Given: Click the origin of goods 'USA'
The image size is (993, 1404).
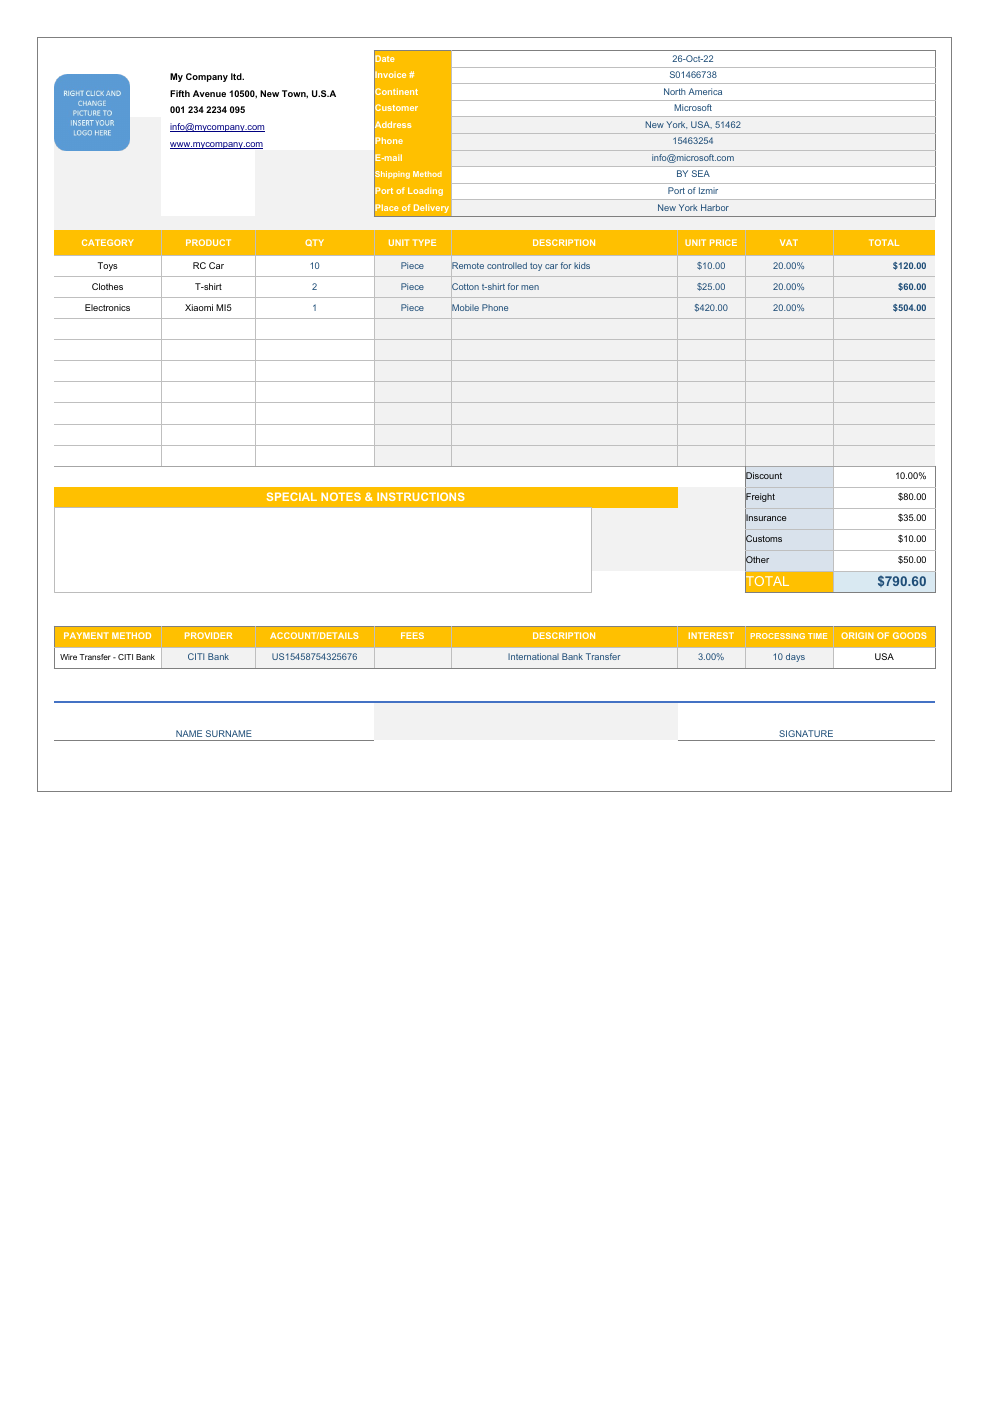Looking at the screenshot, I should pos(884,657).
